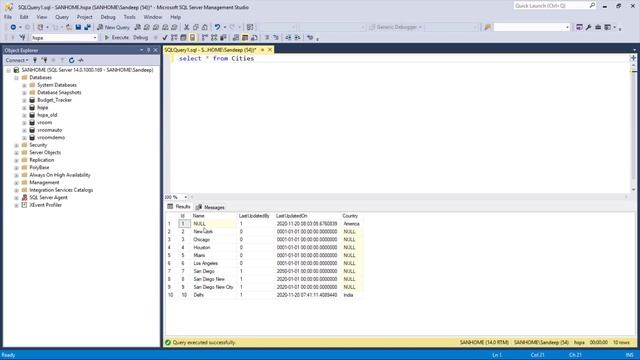
Task: Expand the Security folder
Action: pyautogui.click(x=16, y=145)
